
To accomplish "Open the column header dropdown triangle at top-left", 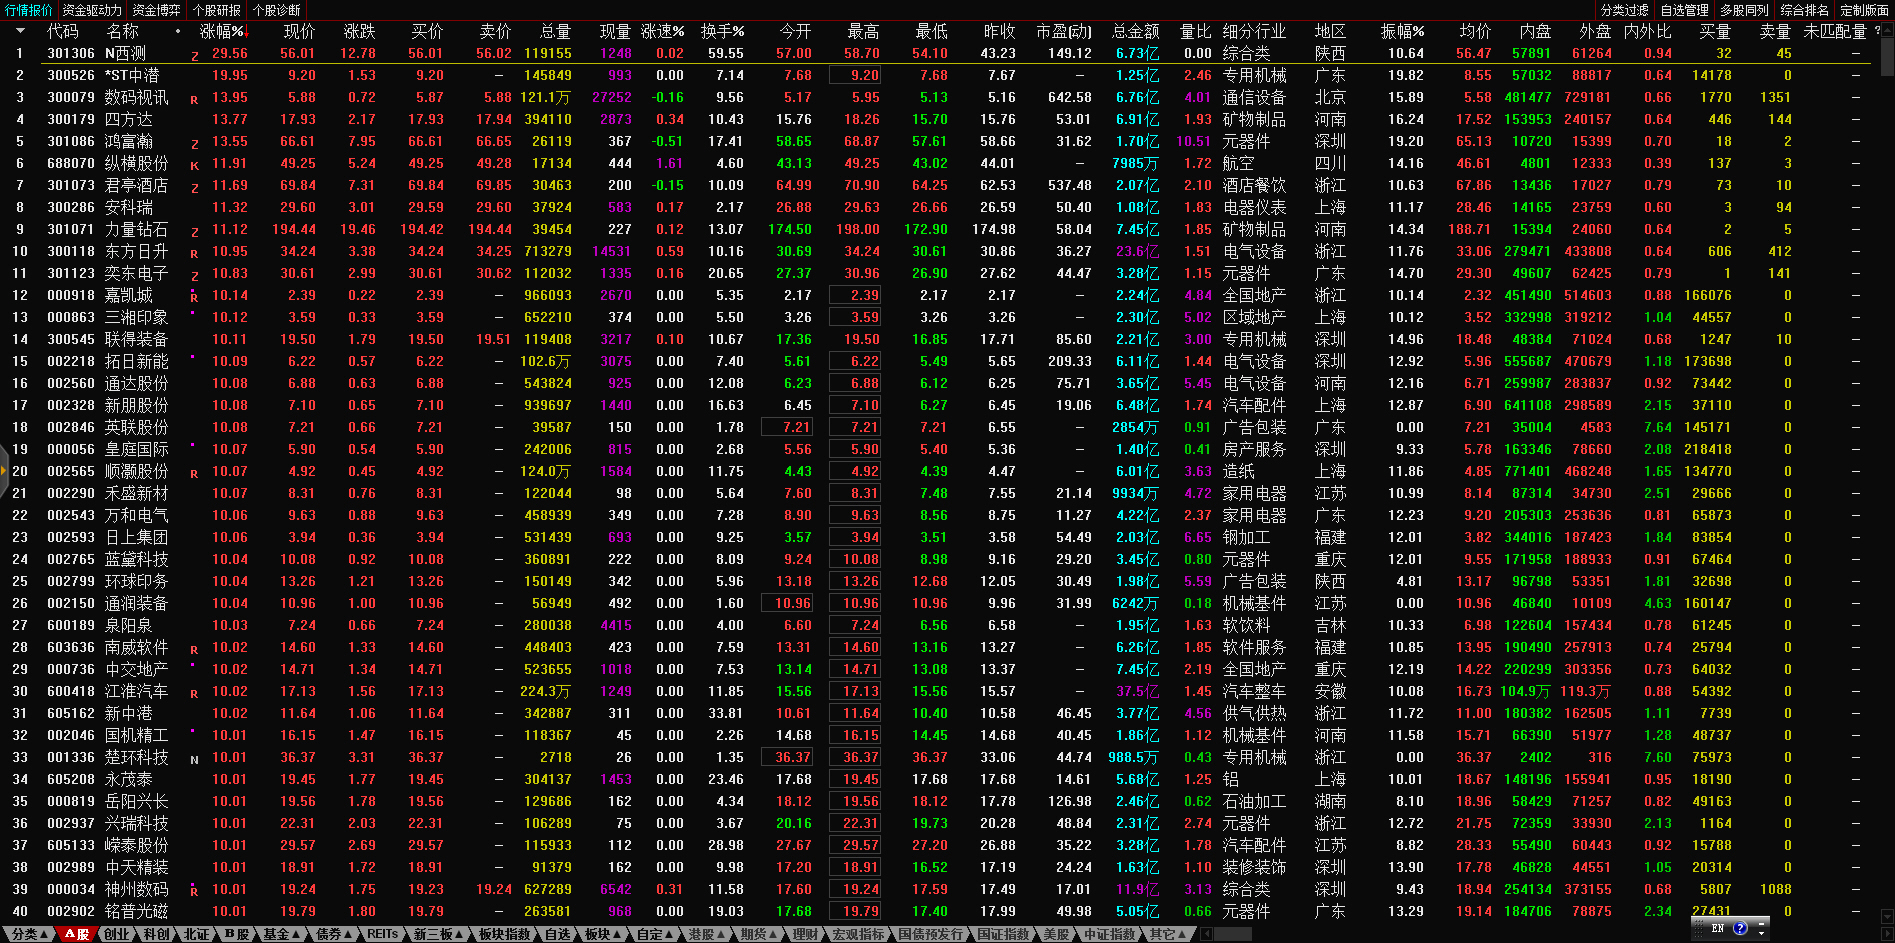I will tap(19, 31).
